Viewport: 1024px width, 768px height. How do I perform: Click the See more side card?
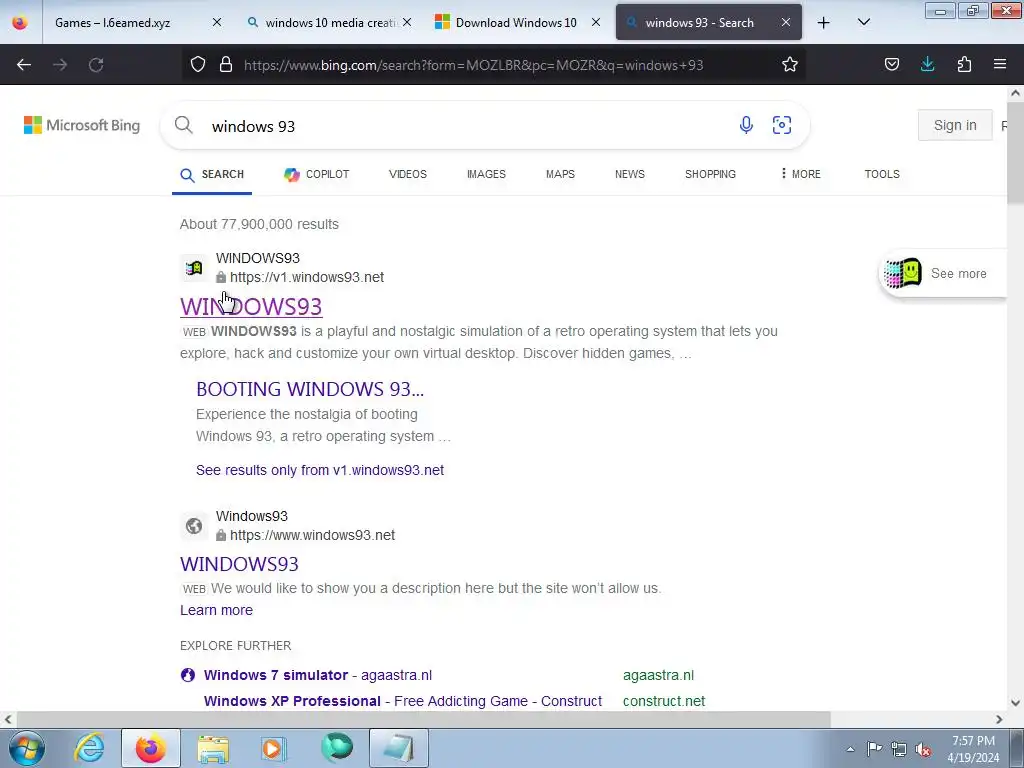pos(944,274)
